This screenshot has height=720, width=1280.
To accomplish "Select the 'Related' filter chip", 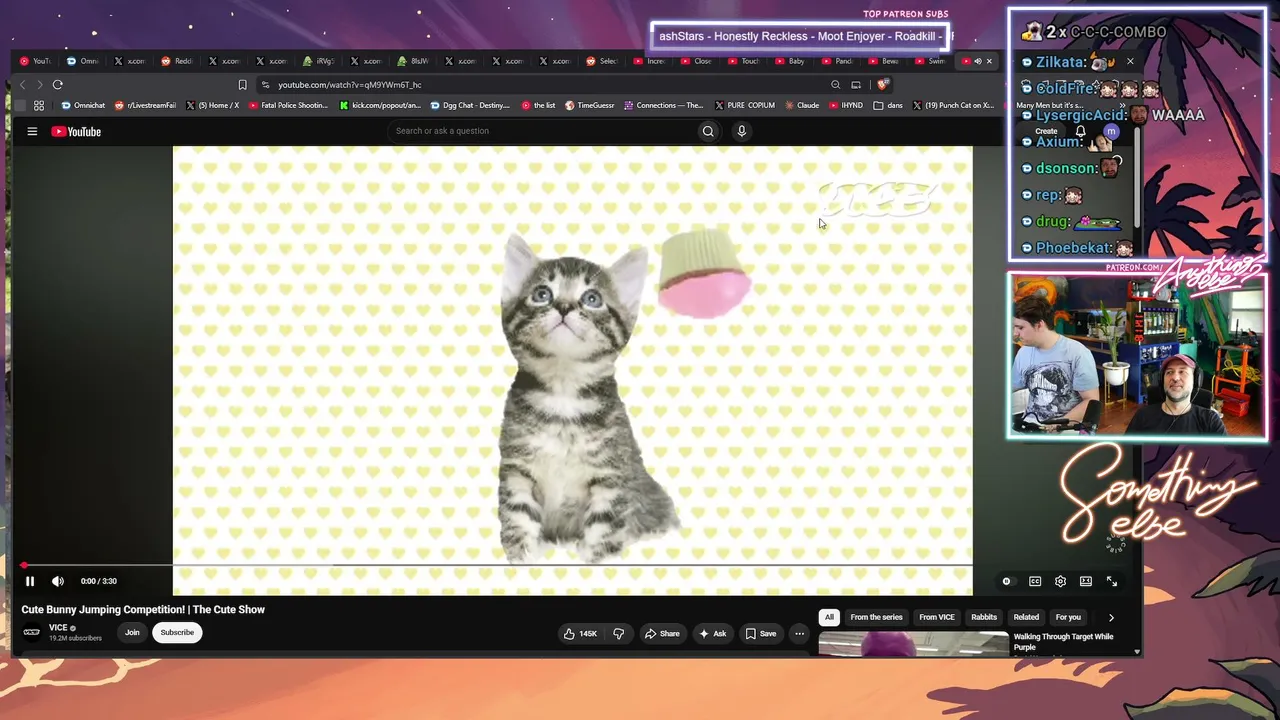I will [1026, 617].
